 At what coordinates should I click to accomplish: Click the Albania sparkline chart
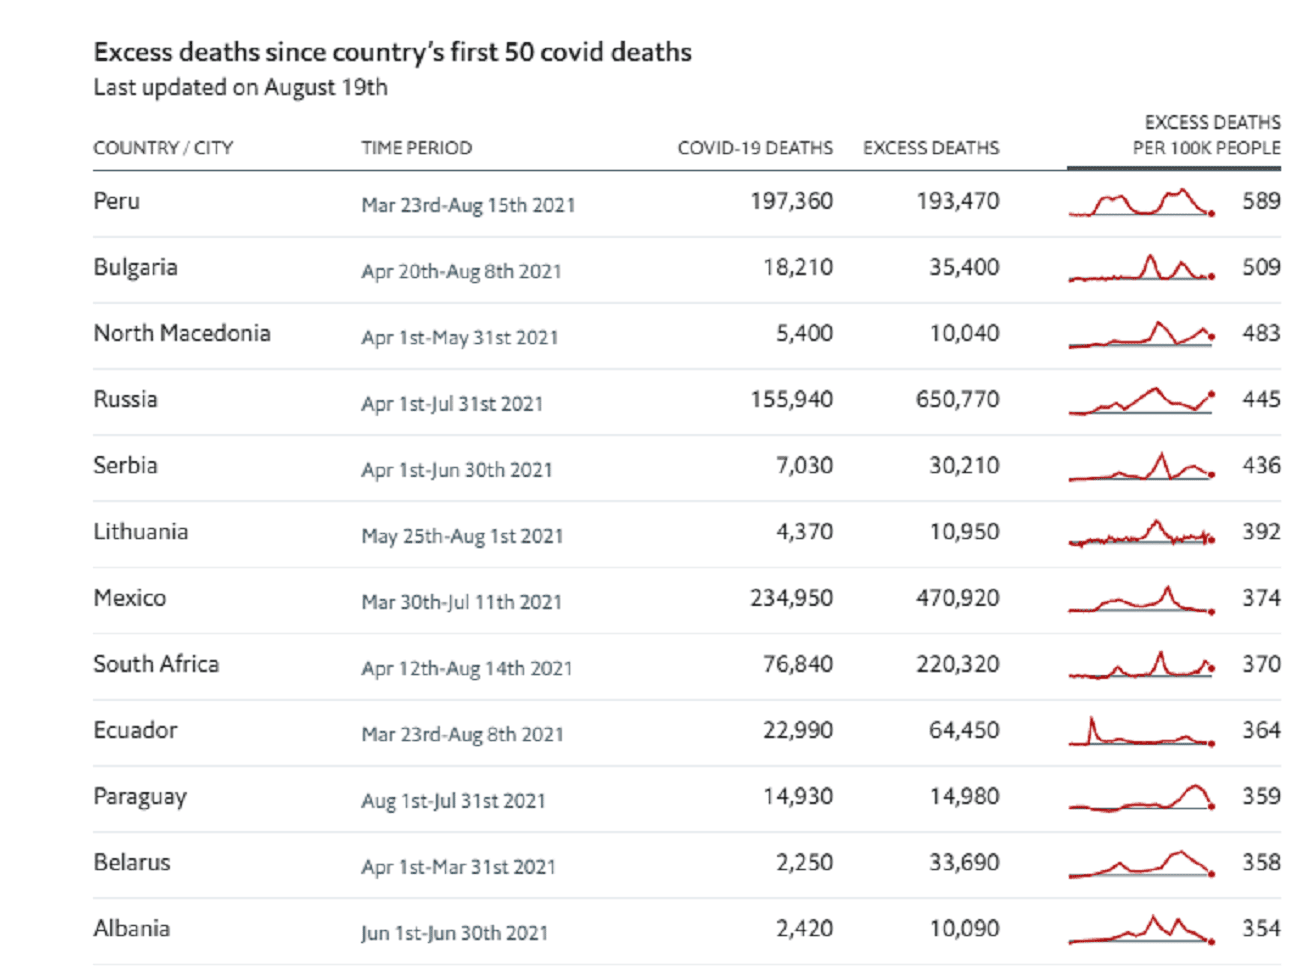1141,930
